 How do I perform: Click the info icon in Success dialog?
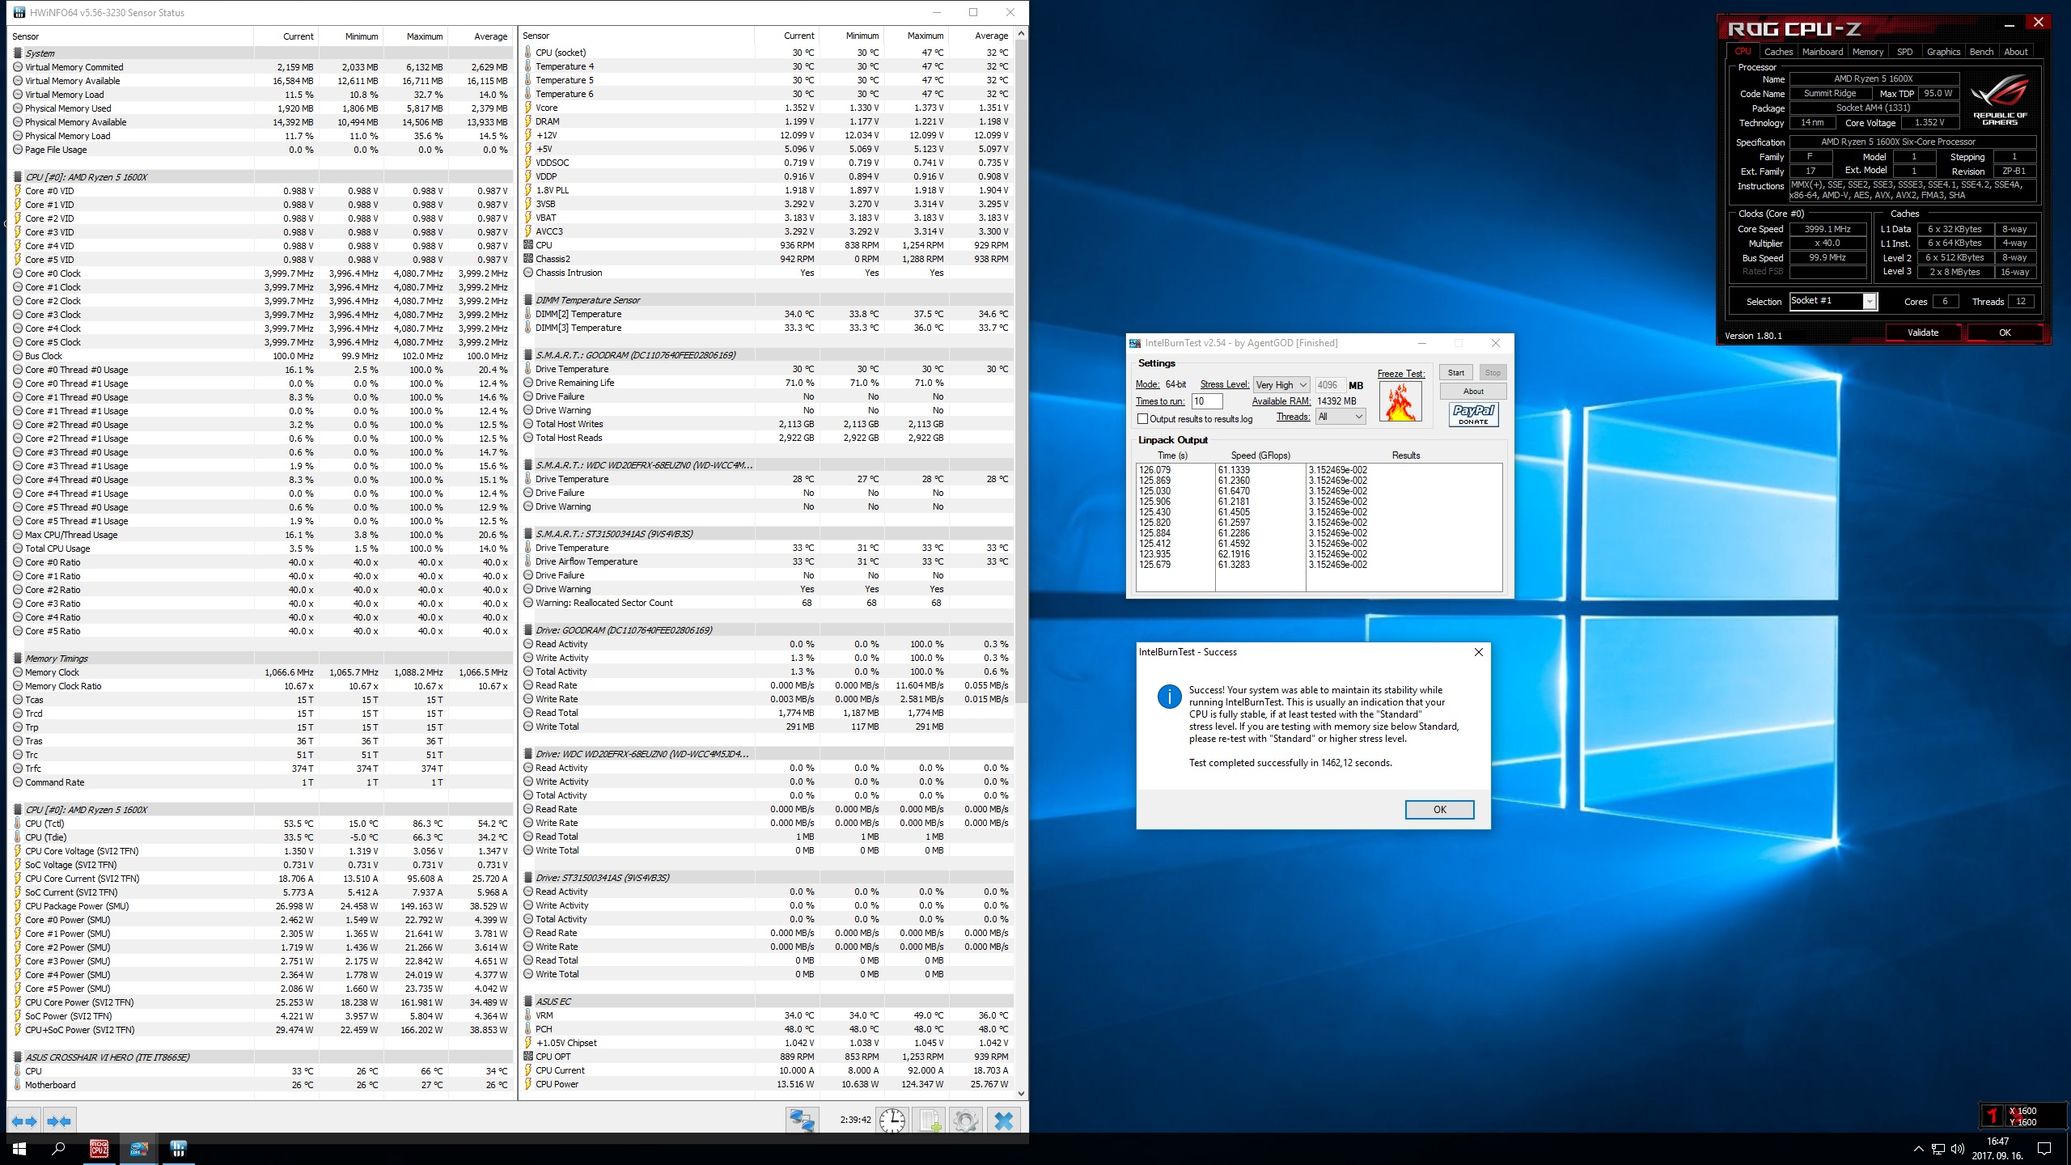click(x=1168, y=697)
